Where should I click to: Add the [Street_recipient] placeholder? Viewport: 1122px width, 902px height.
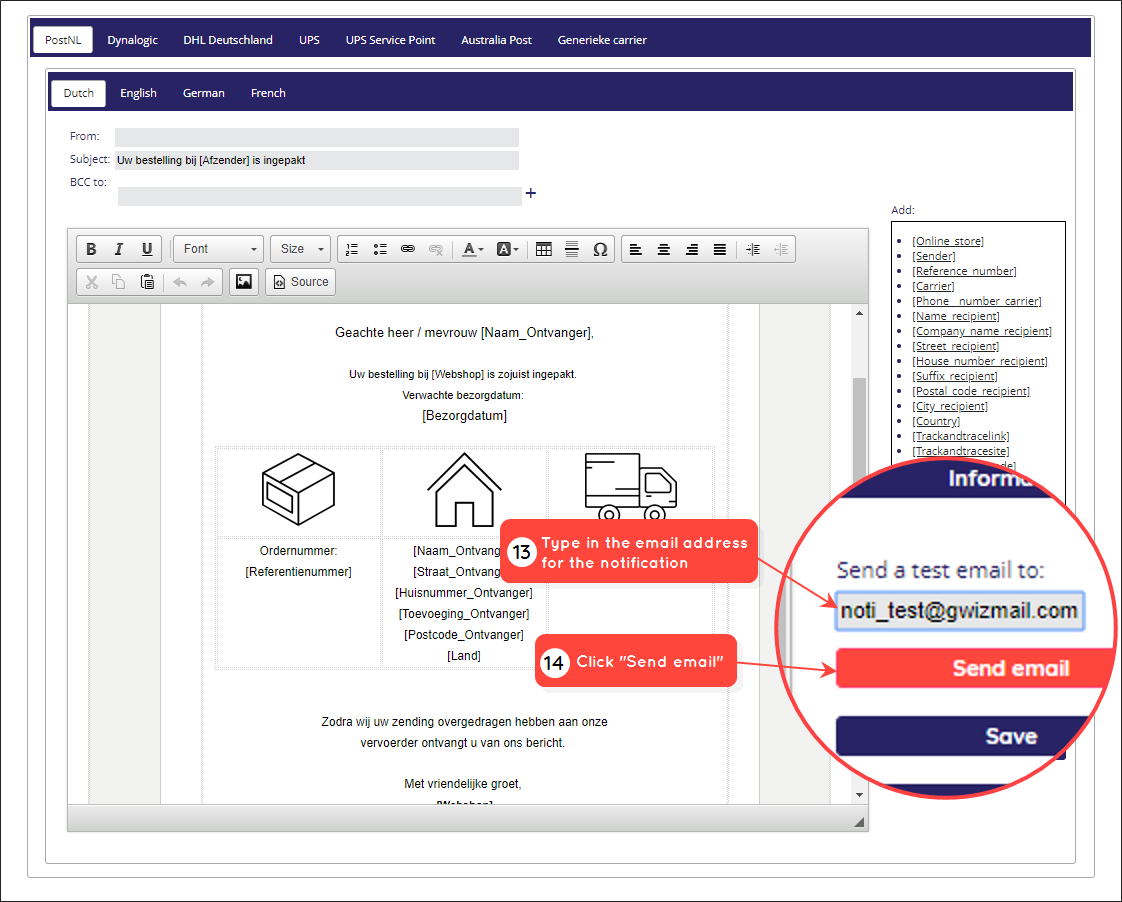955,346
